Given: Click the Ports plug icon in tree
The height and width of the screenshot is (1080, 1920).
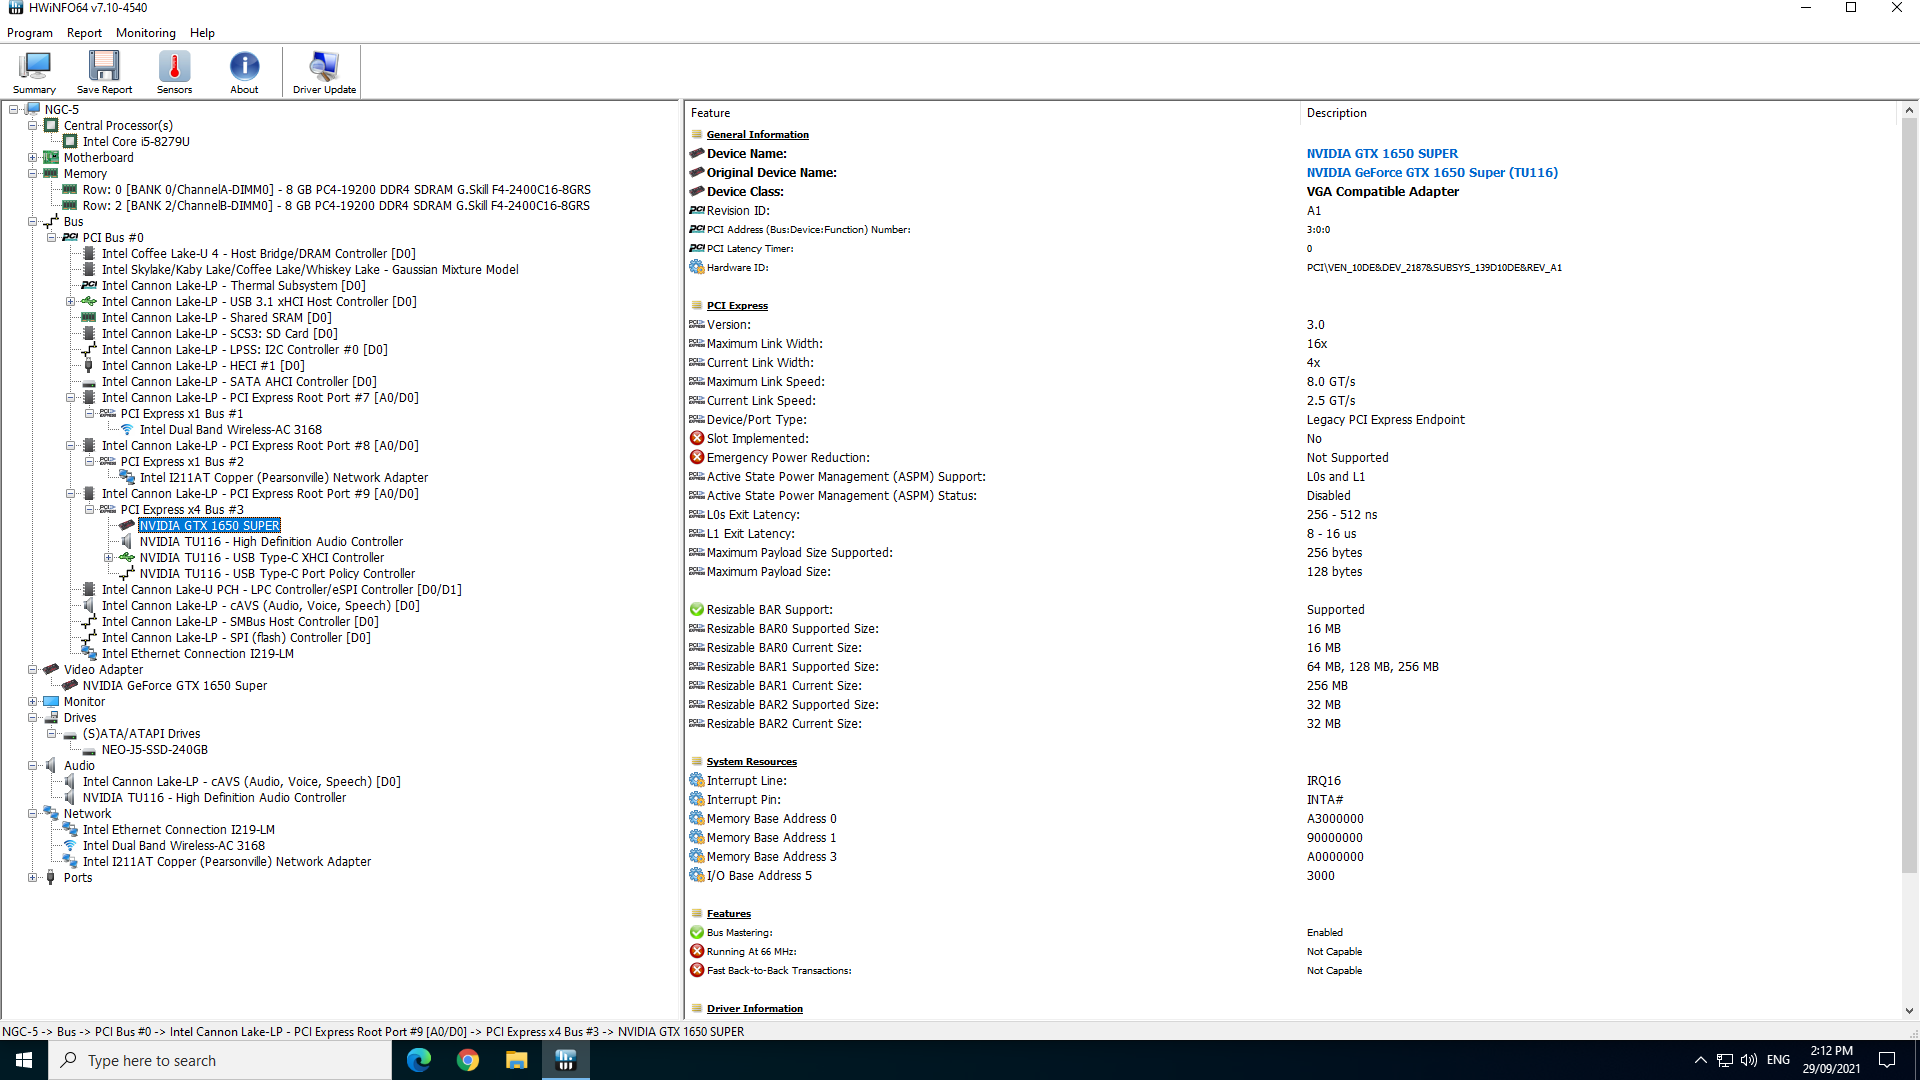Looking at the screenshot, I should click(51, 877).
